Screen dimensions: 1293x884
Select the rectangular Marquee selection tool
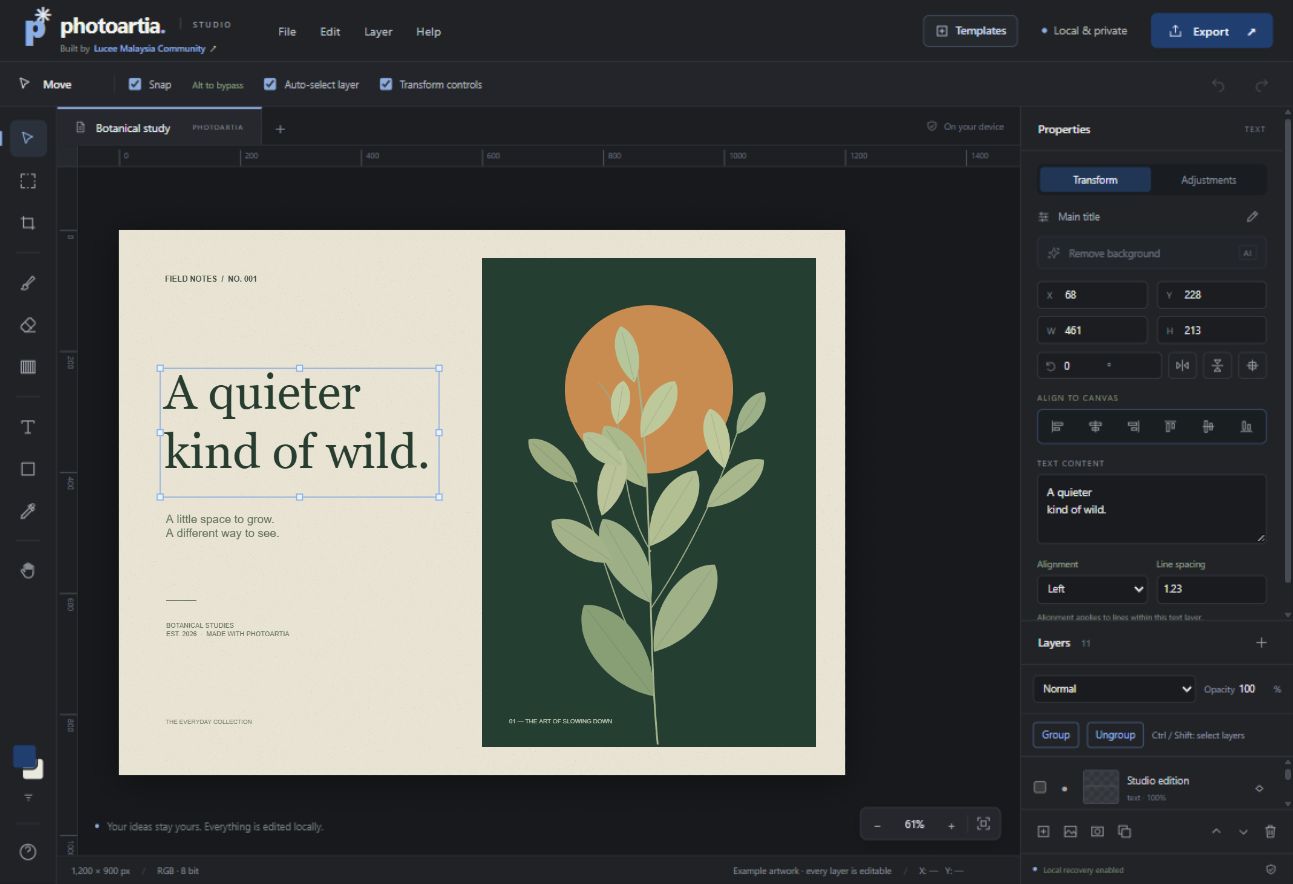(28, 181)
